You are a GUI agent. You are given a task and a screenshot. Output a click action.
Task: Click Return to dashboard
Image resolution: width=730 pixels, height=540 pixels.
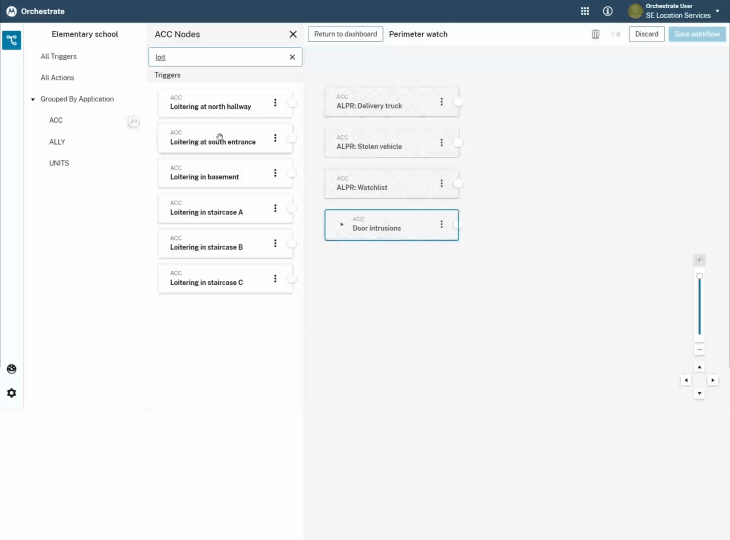[345, 34]
